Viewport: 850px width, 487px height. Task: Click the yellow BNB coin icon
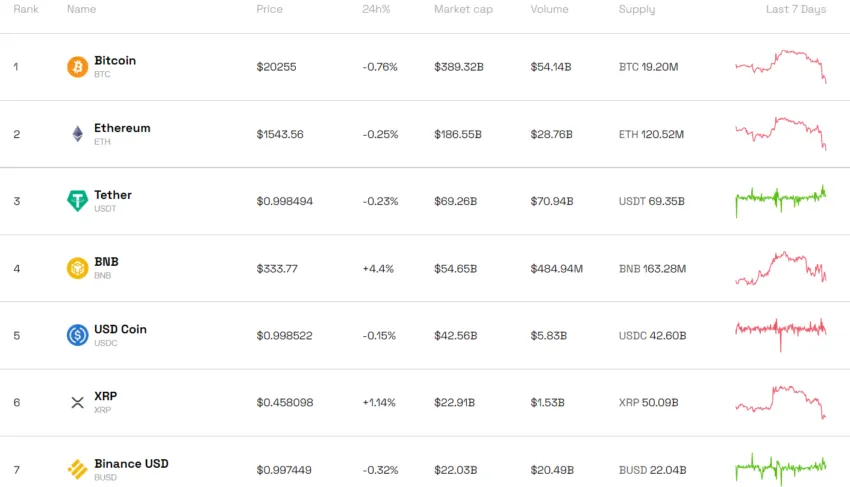tap(78, 268)
